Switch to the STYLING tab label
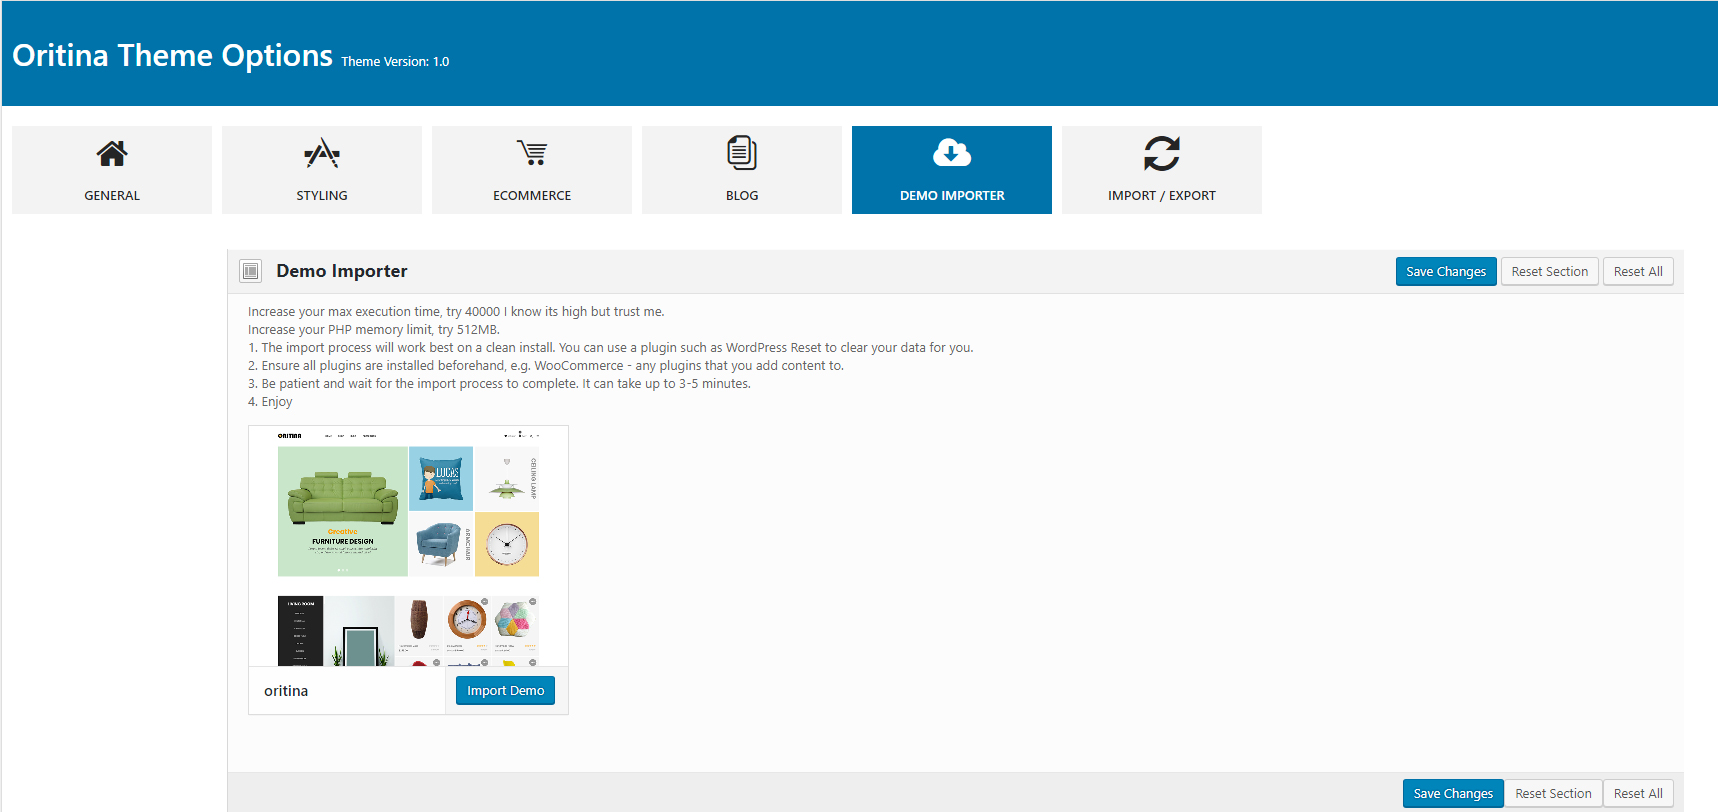This screenshot has height=812, width=1718. 322,196
